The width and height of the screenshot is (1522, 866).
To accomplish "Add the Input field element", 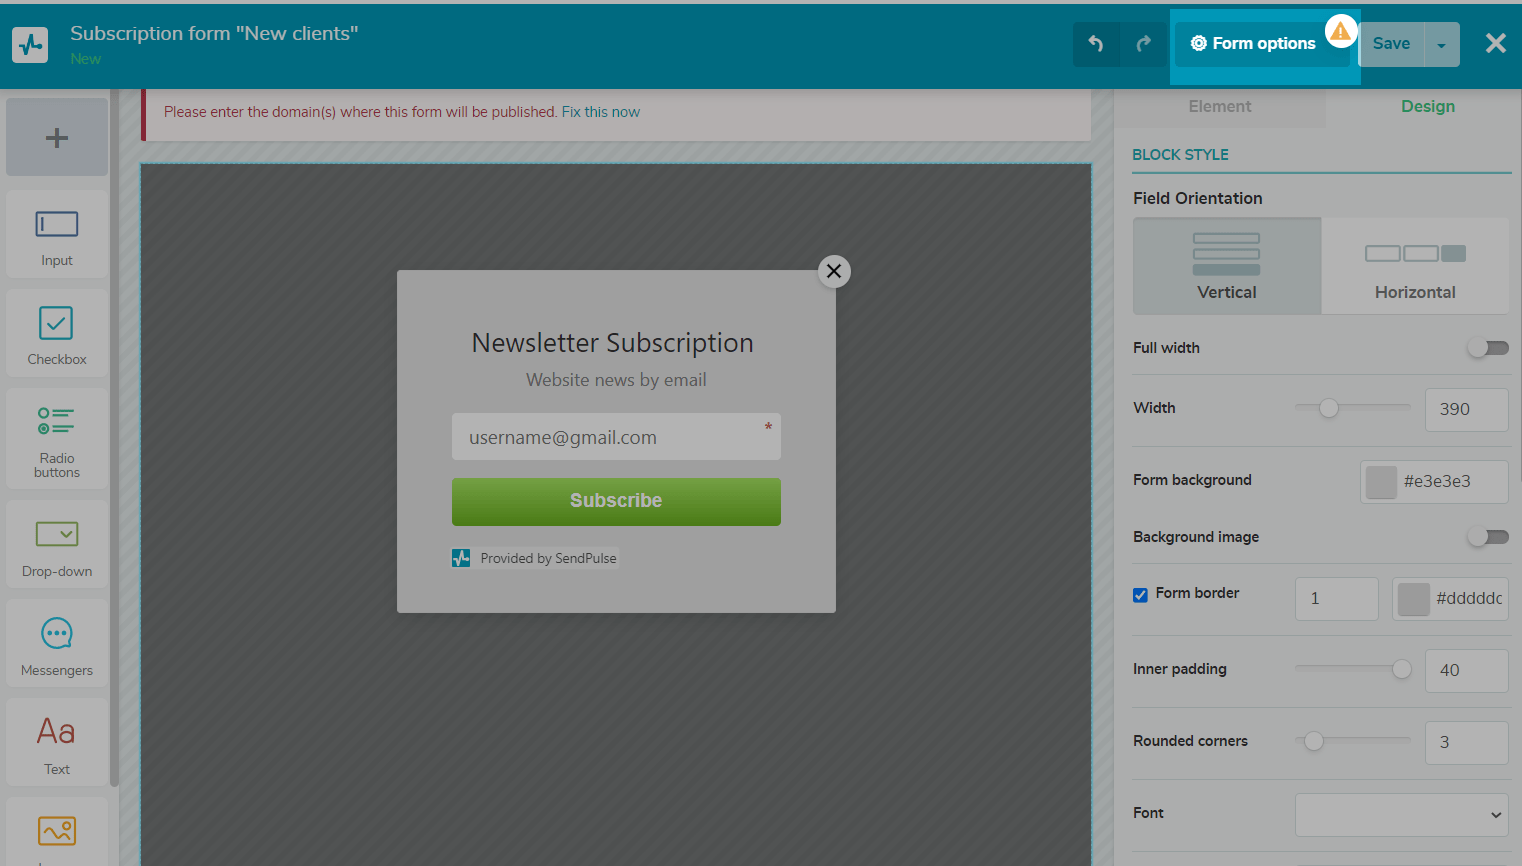I will [57, 234].
